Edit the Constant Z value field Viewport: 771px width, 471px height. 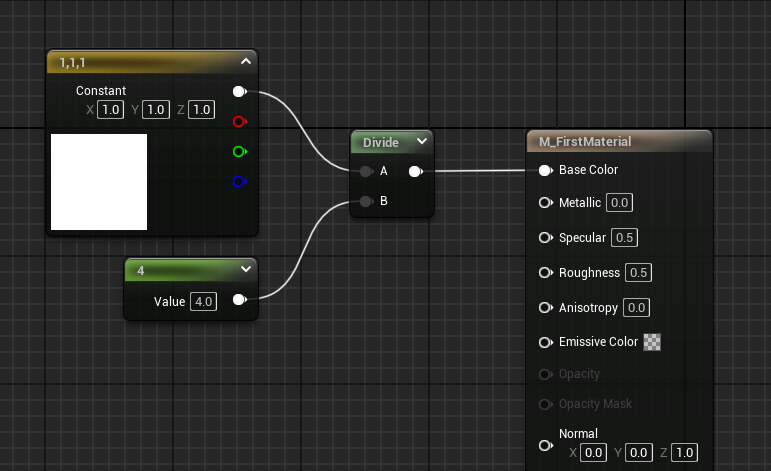(202, 110)
